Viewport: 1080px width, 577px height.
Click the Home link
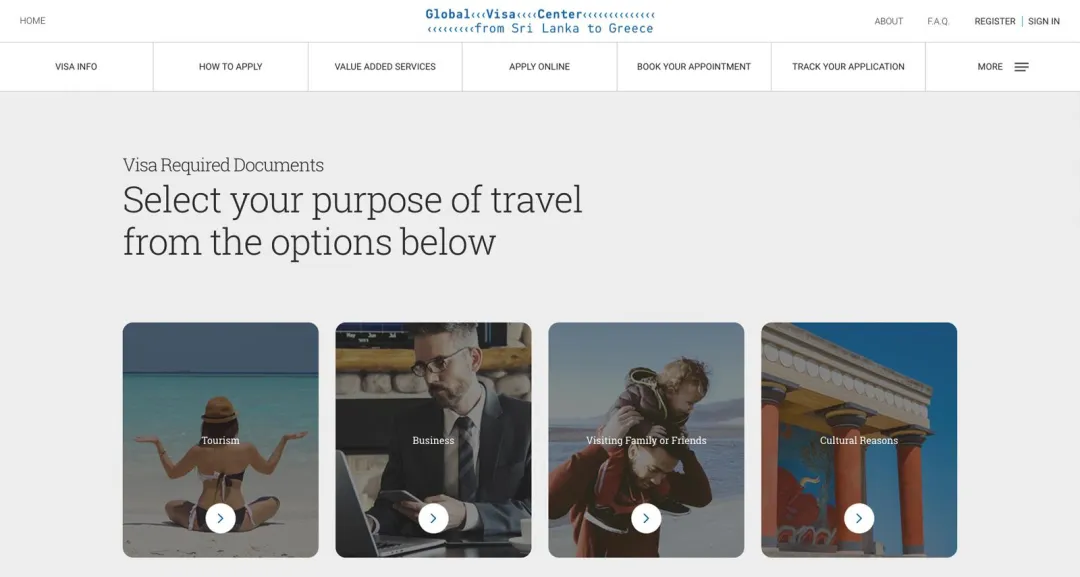(33, 21)
